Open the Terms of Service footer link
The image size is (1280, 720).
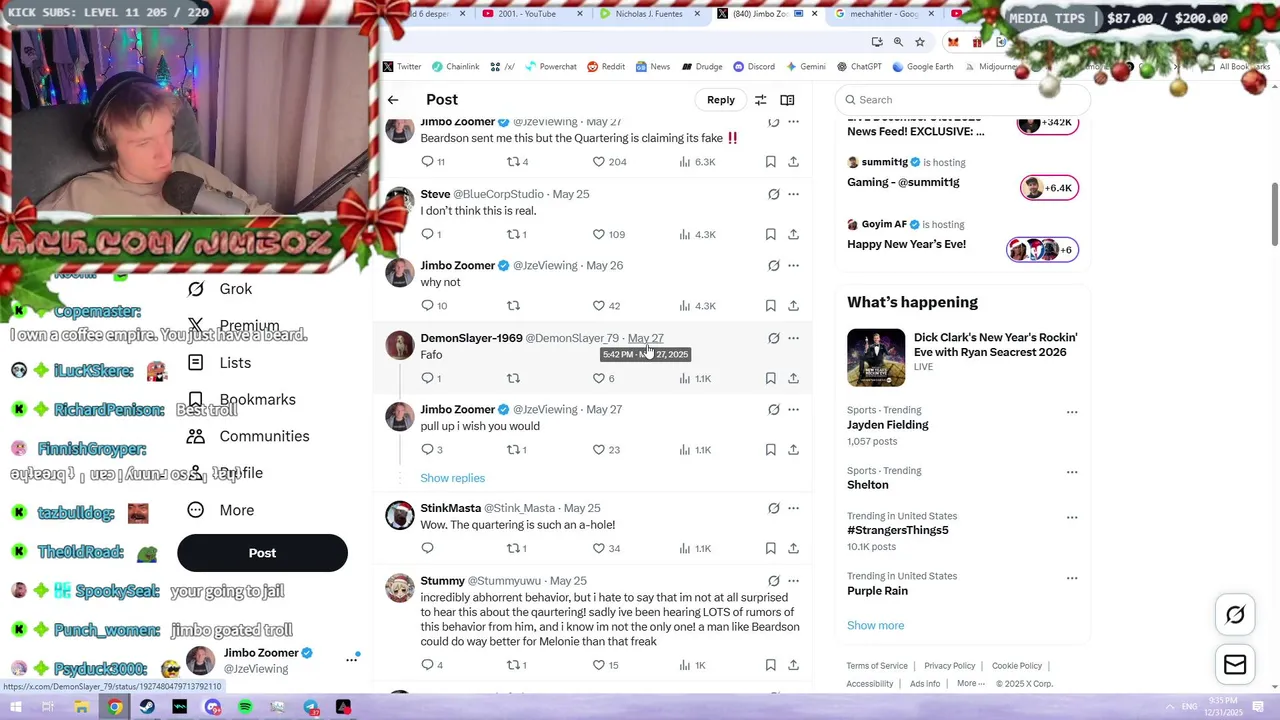pyautogui.click(x=877, y=666)
